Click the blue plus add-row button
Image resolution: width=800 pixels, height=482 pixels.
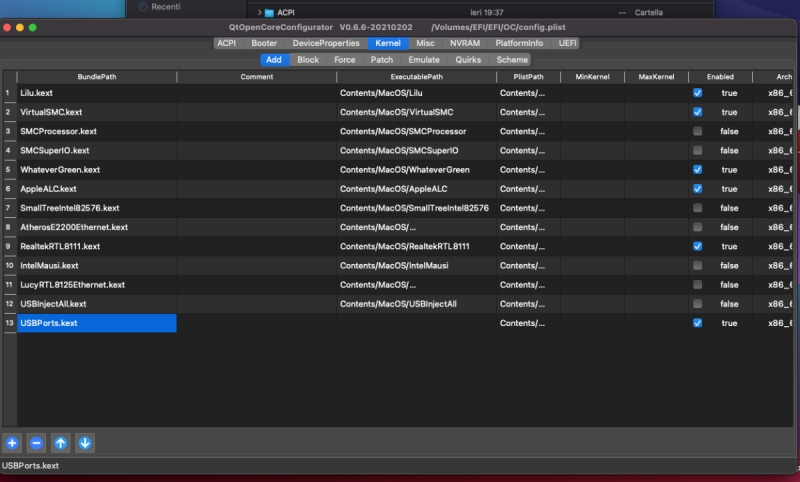(12, 442)
